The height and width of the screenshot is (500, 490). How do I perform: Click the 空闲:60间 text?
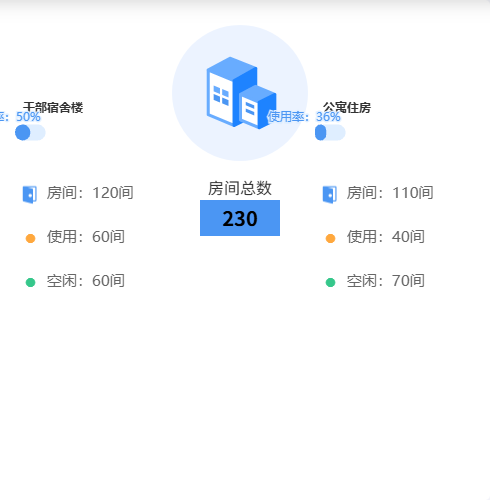(86, 281)
